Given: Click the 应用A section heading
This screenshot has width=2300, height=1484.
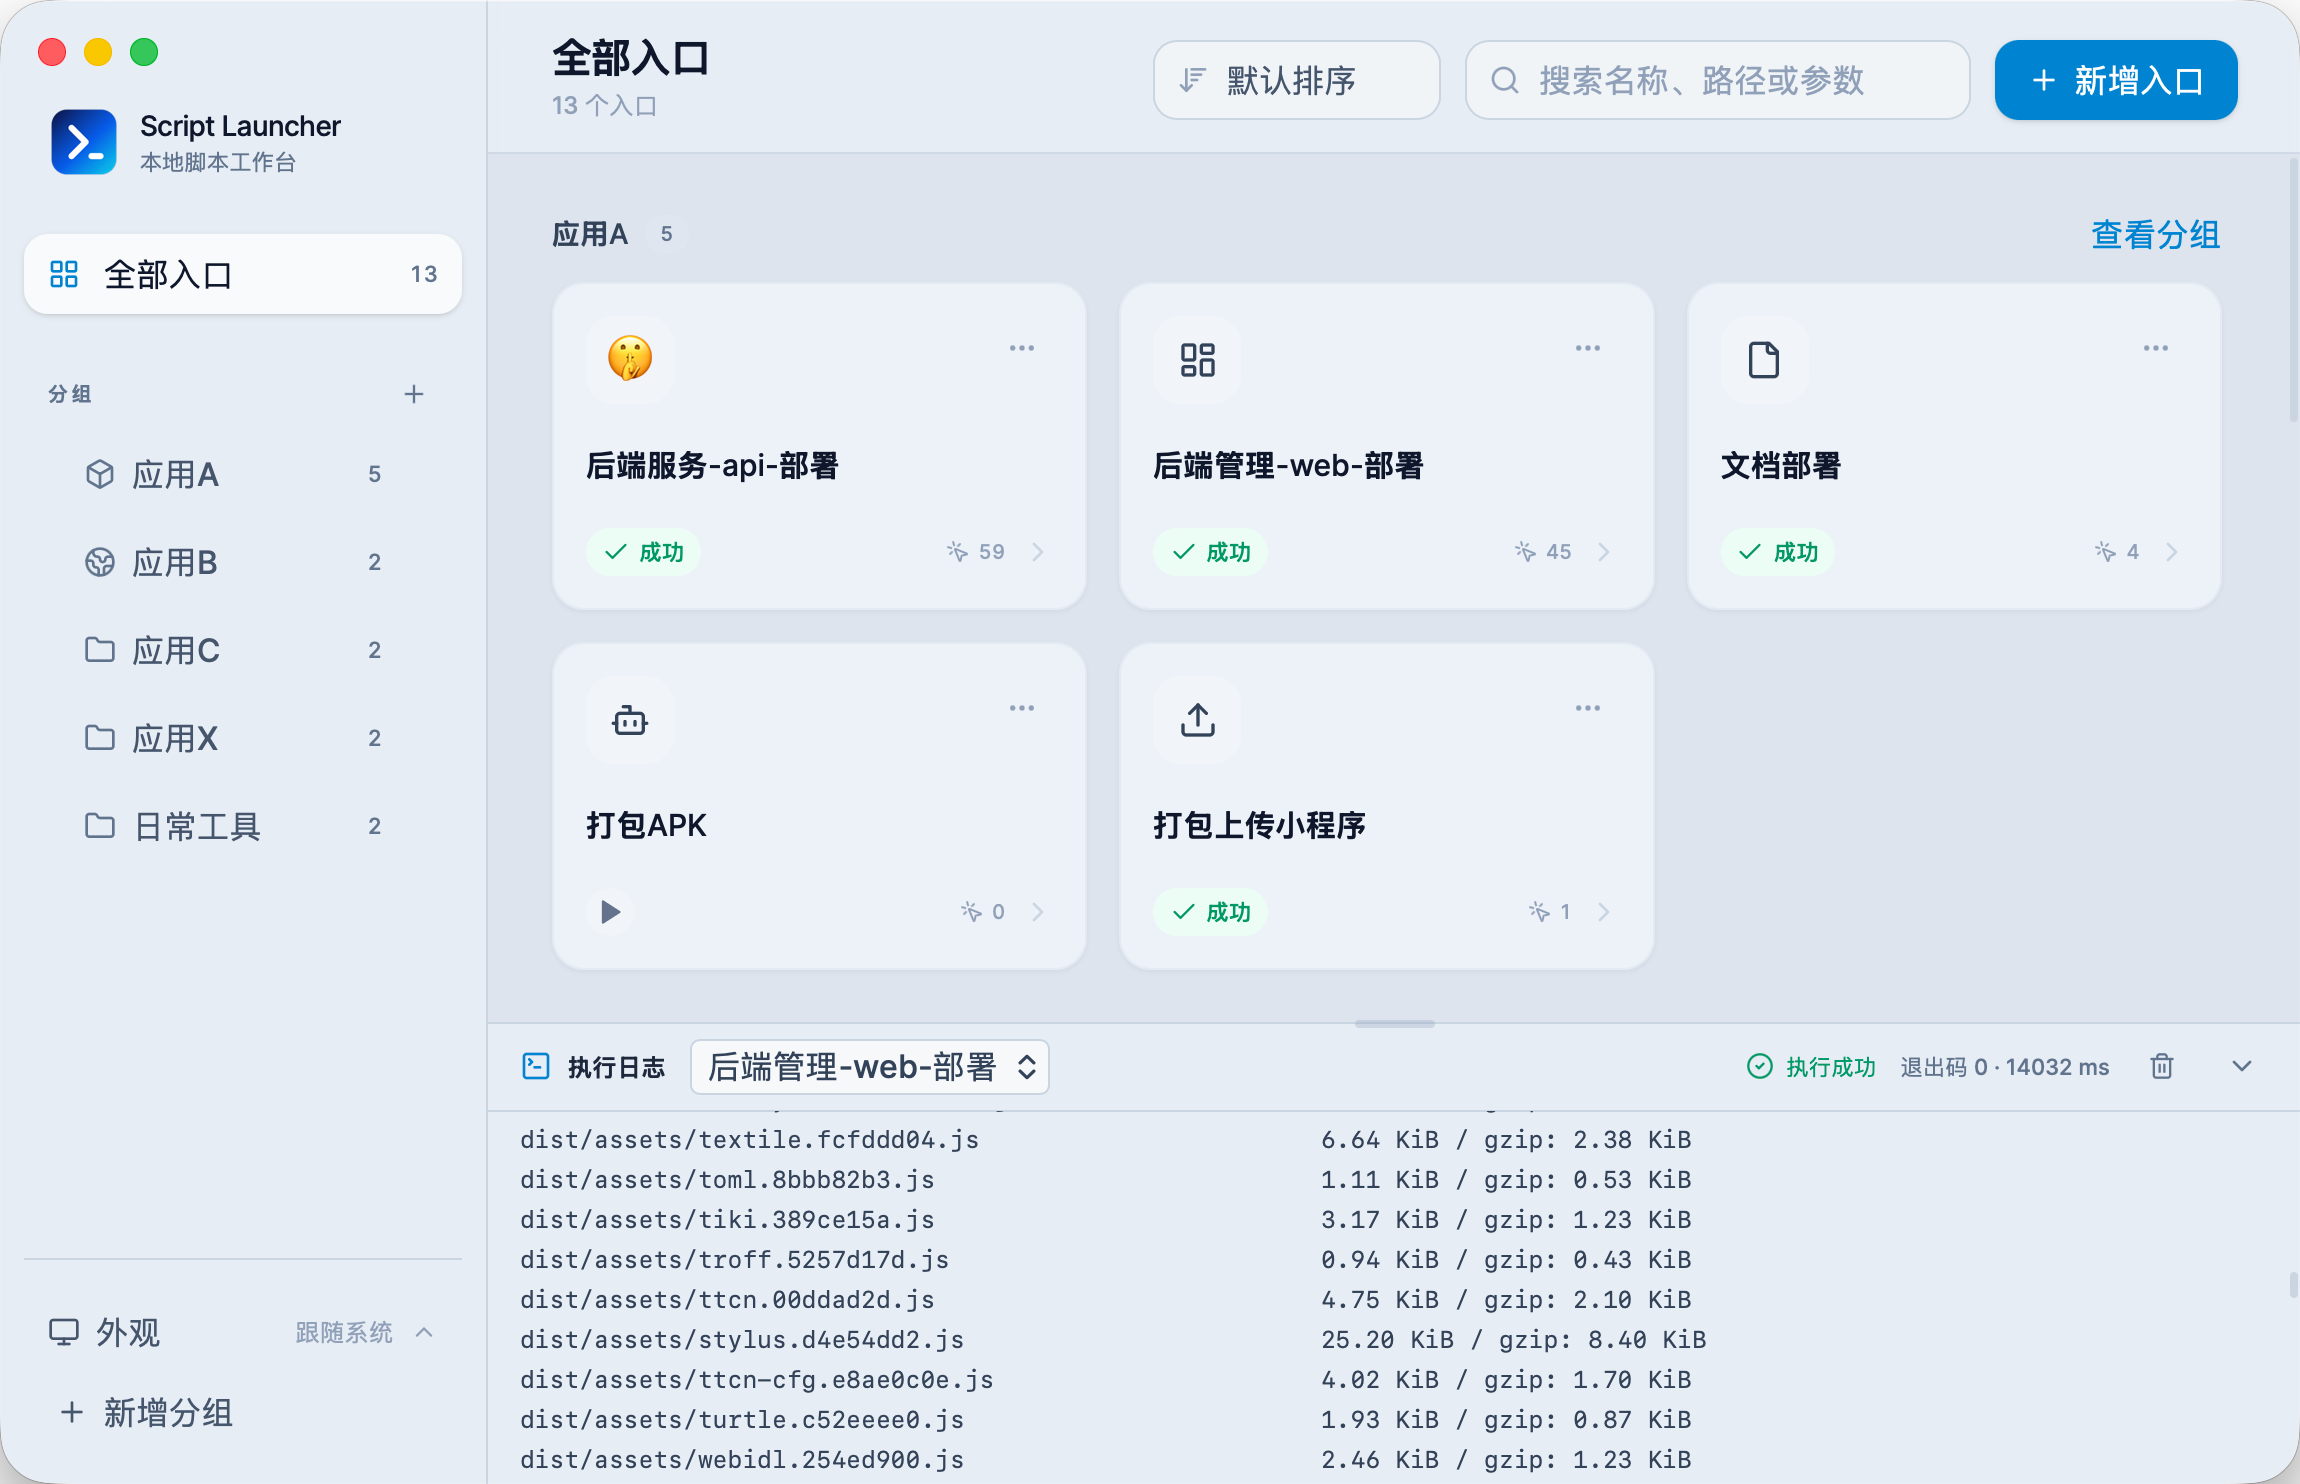Looking at the screenshot, I should click(590, 234).
